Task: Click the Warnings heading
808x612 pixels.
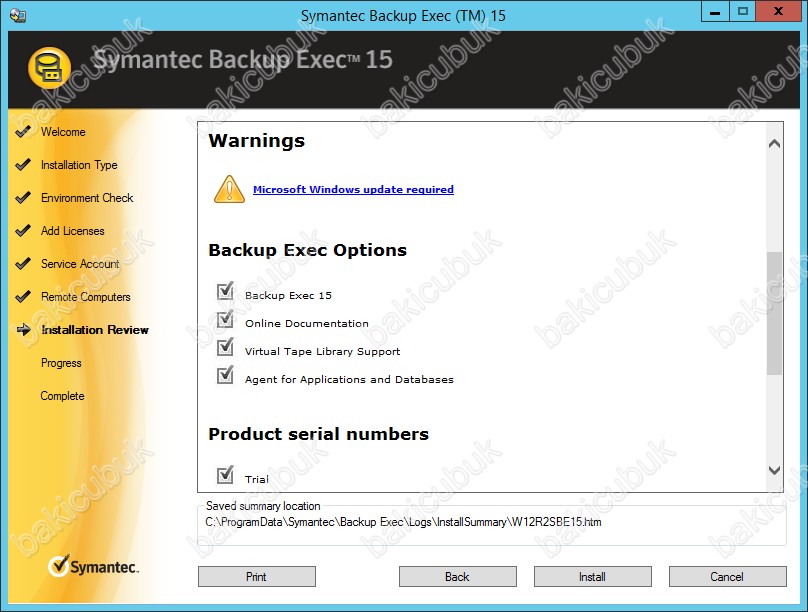Action: pos(257,141)
